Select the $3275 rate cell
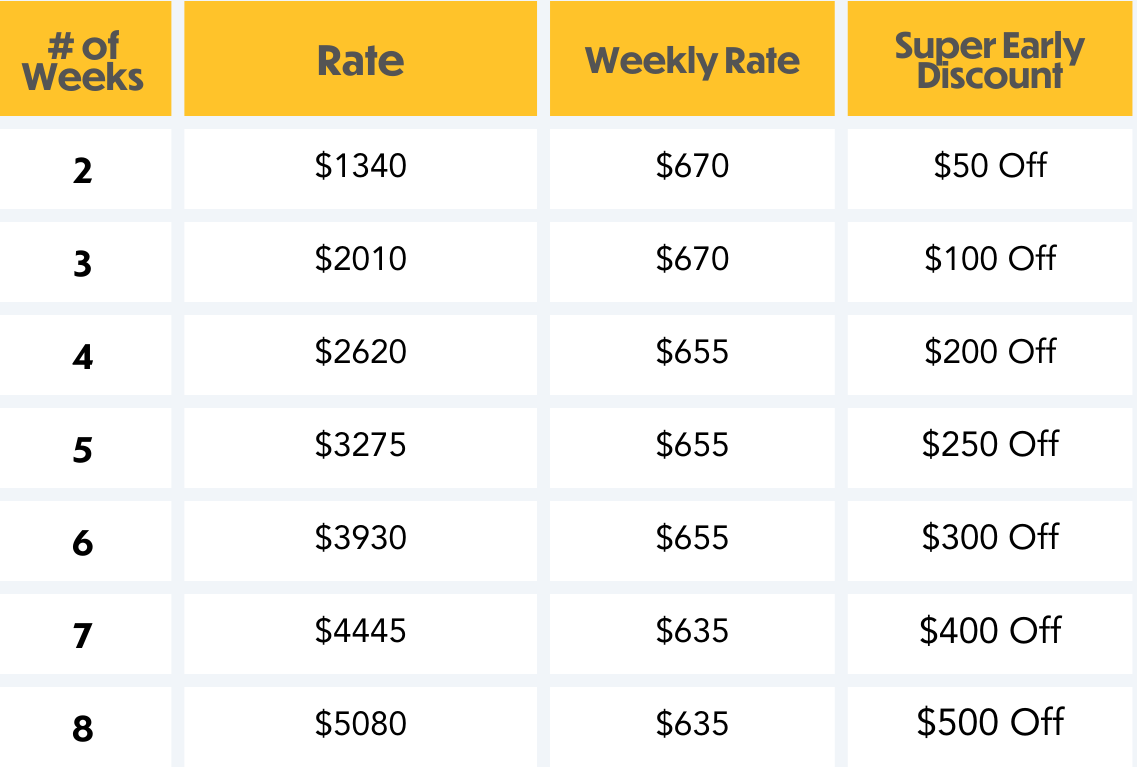 (x=360, y=445)
